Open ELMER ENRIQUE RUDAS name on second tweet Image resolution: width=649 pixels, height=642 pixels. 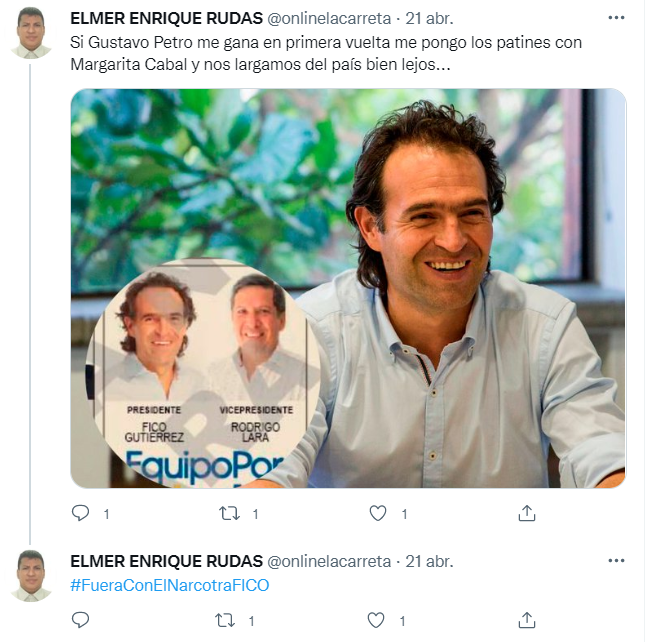pyautogui.click(x=166, y=561)
